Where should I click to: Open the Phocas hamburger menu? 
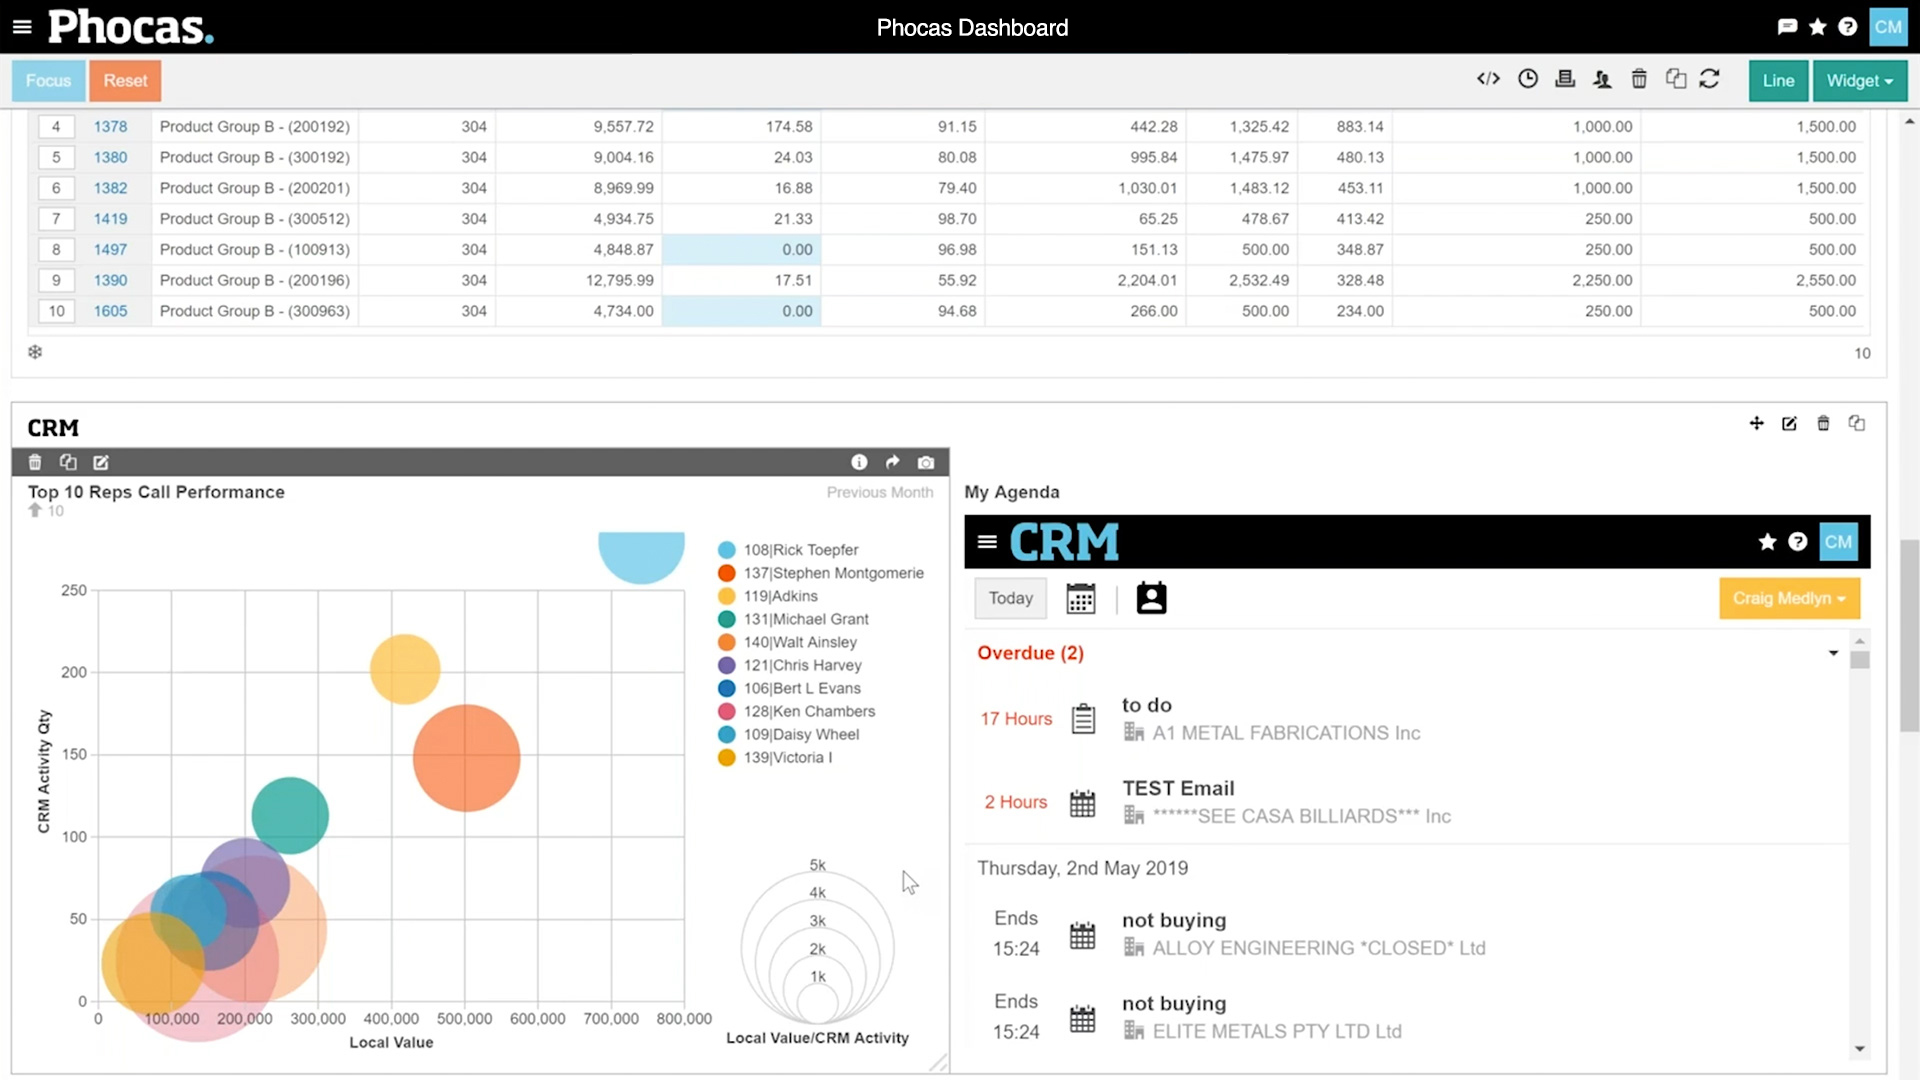coord(22,27)
